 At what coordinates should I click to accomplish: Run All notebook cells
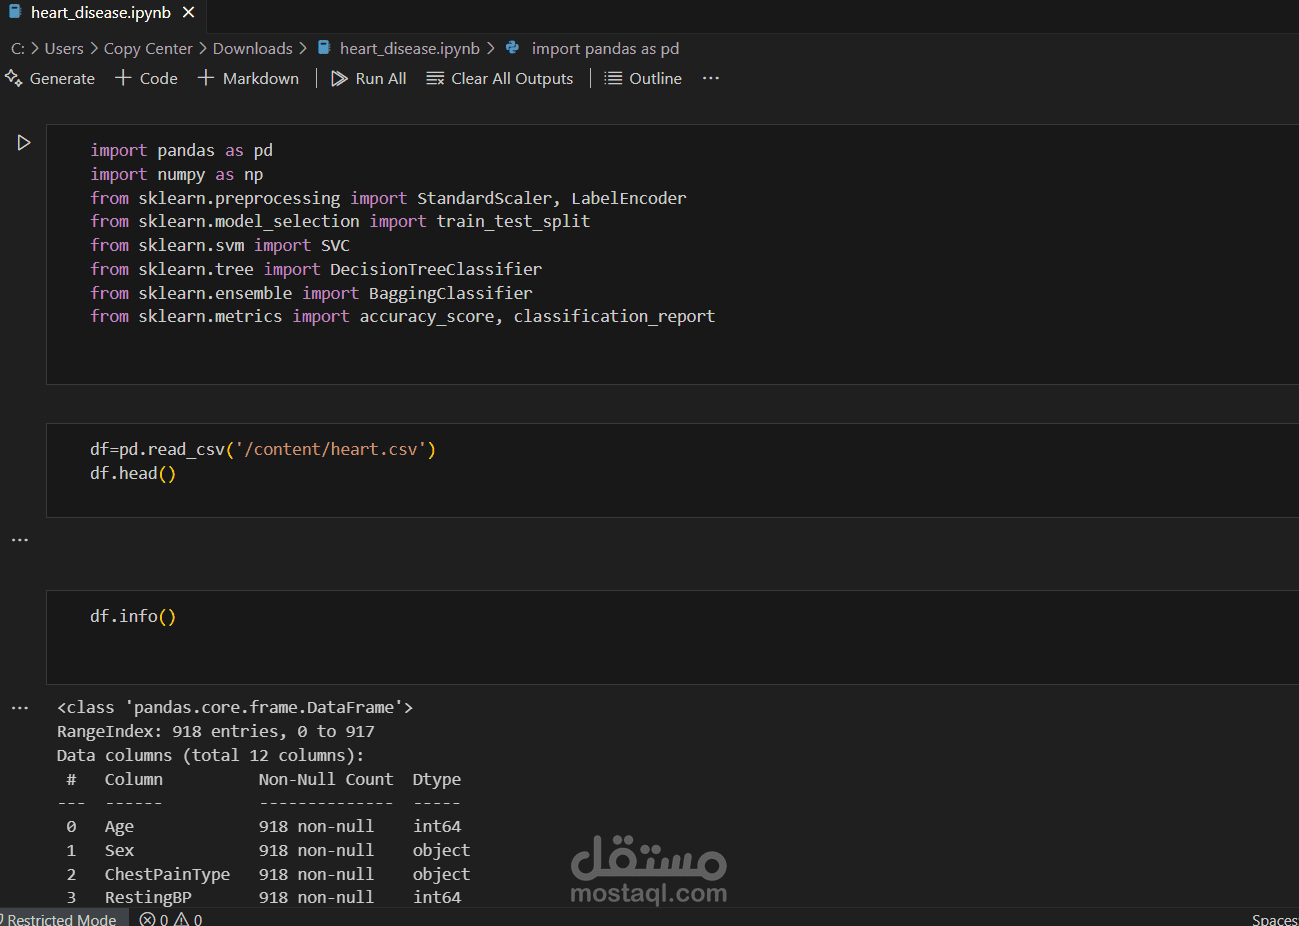(x=368, y=78)
